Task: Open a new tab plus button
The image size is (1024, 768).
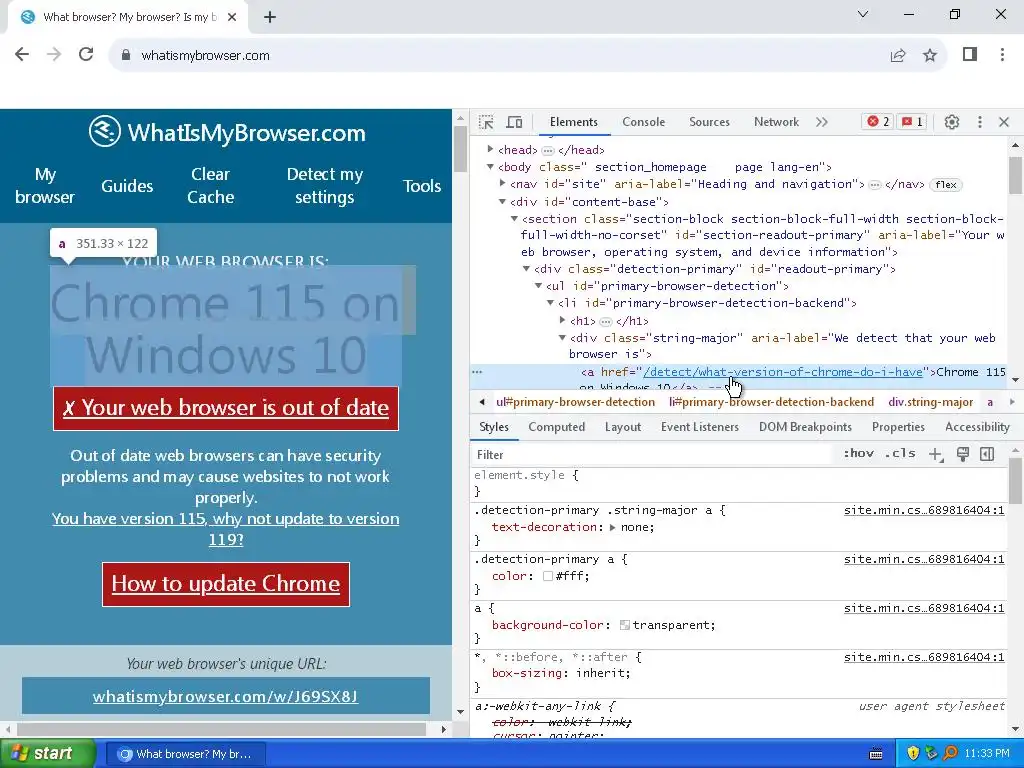Action: tap(270, 18)
